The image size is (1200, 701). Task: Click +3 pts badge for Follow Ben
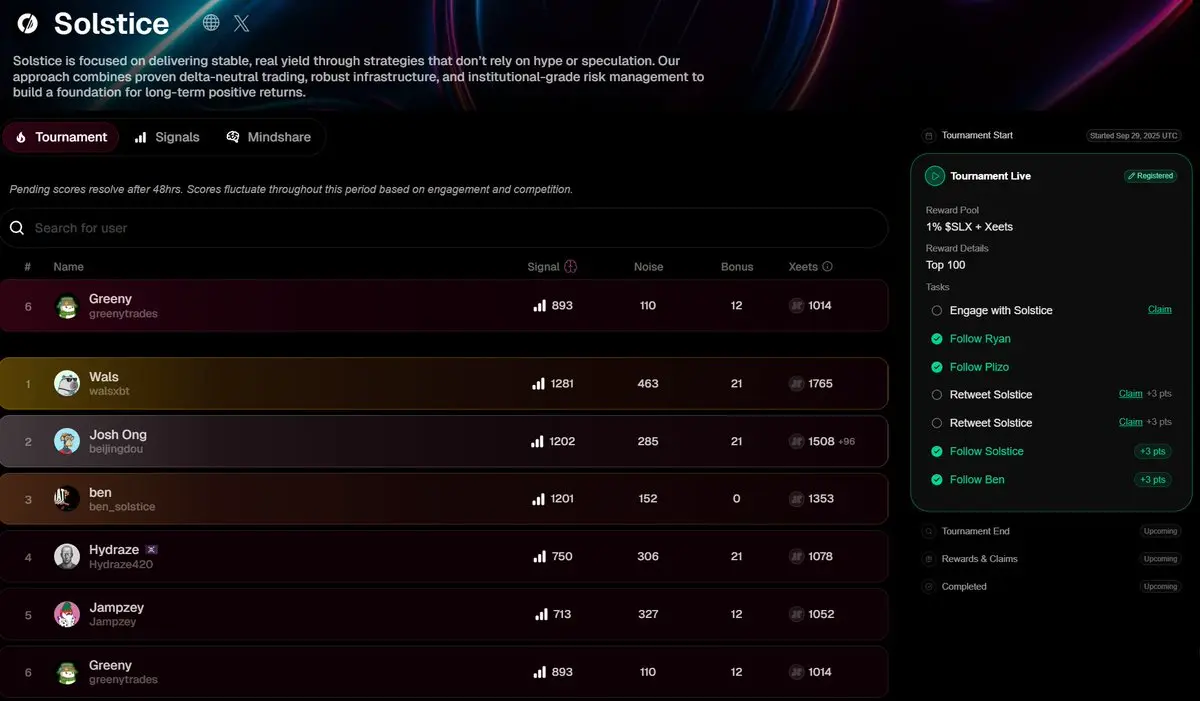(1152, 480)
